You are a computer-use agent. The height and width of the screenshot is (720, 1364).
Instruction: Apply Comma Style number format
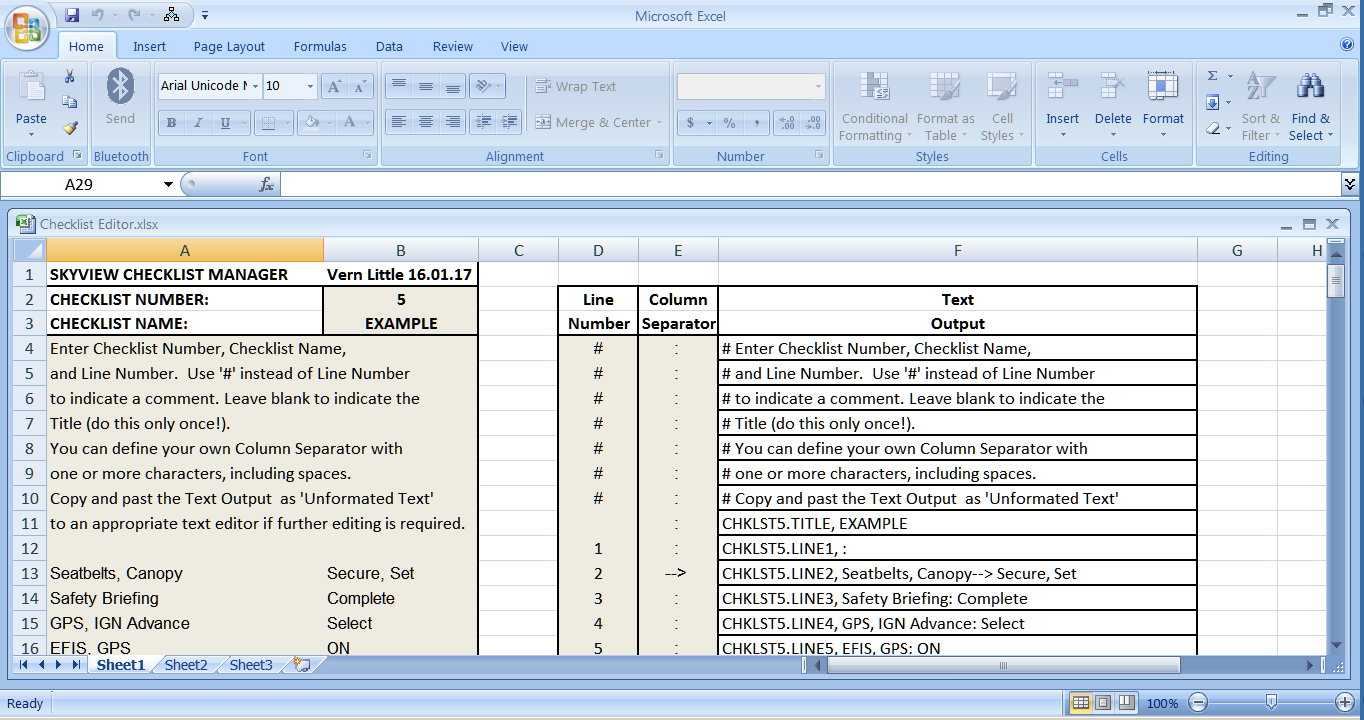756,123
